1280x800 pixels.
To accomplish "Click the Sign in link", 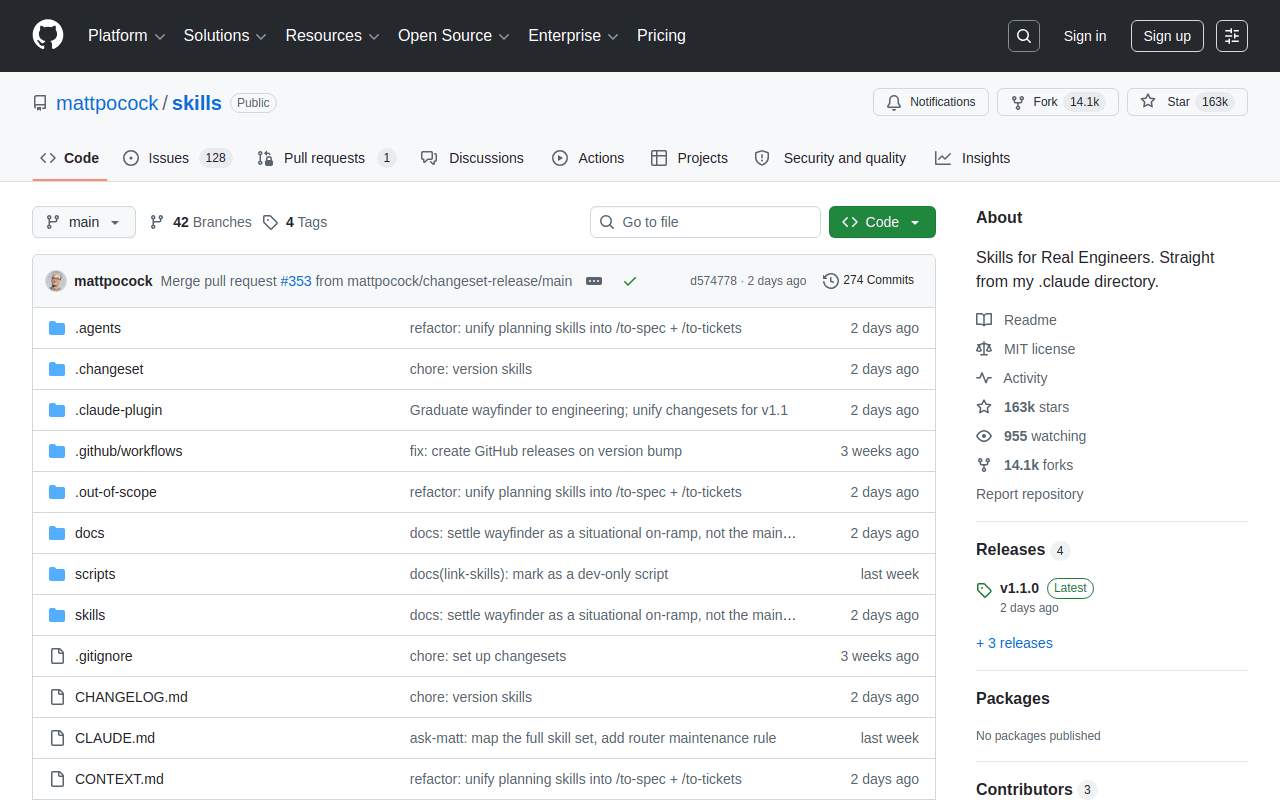I will (x=1085, y=36).
